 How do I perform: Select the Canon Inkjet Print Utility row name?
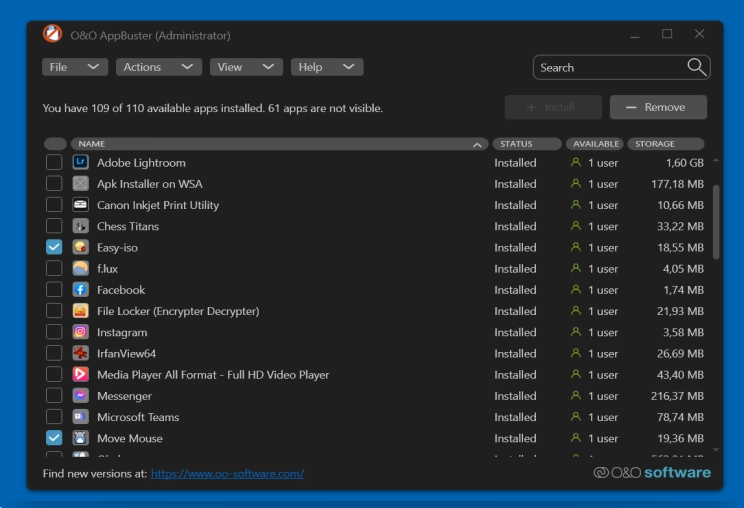click(158, 205)
